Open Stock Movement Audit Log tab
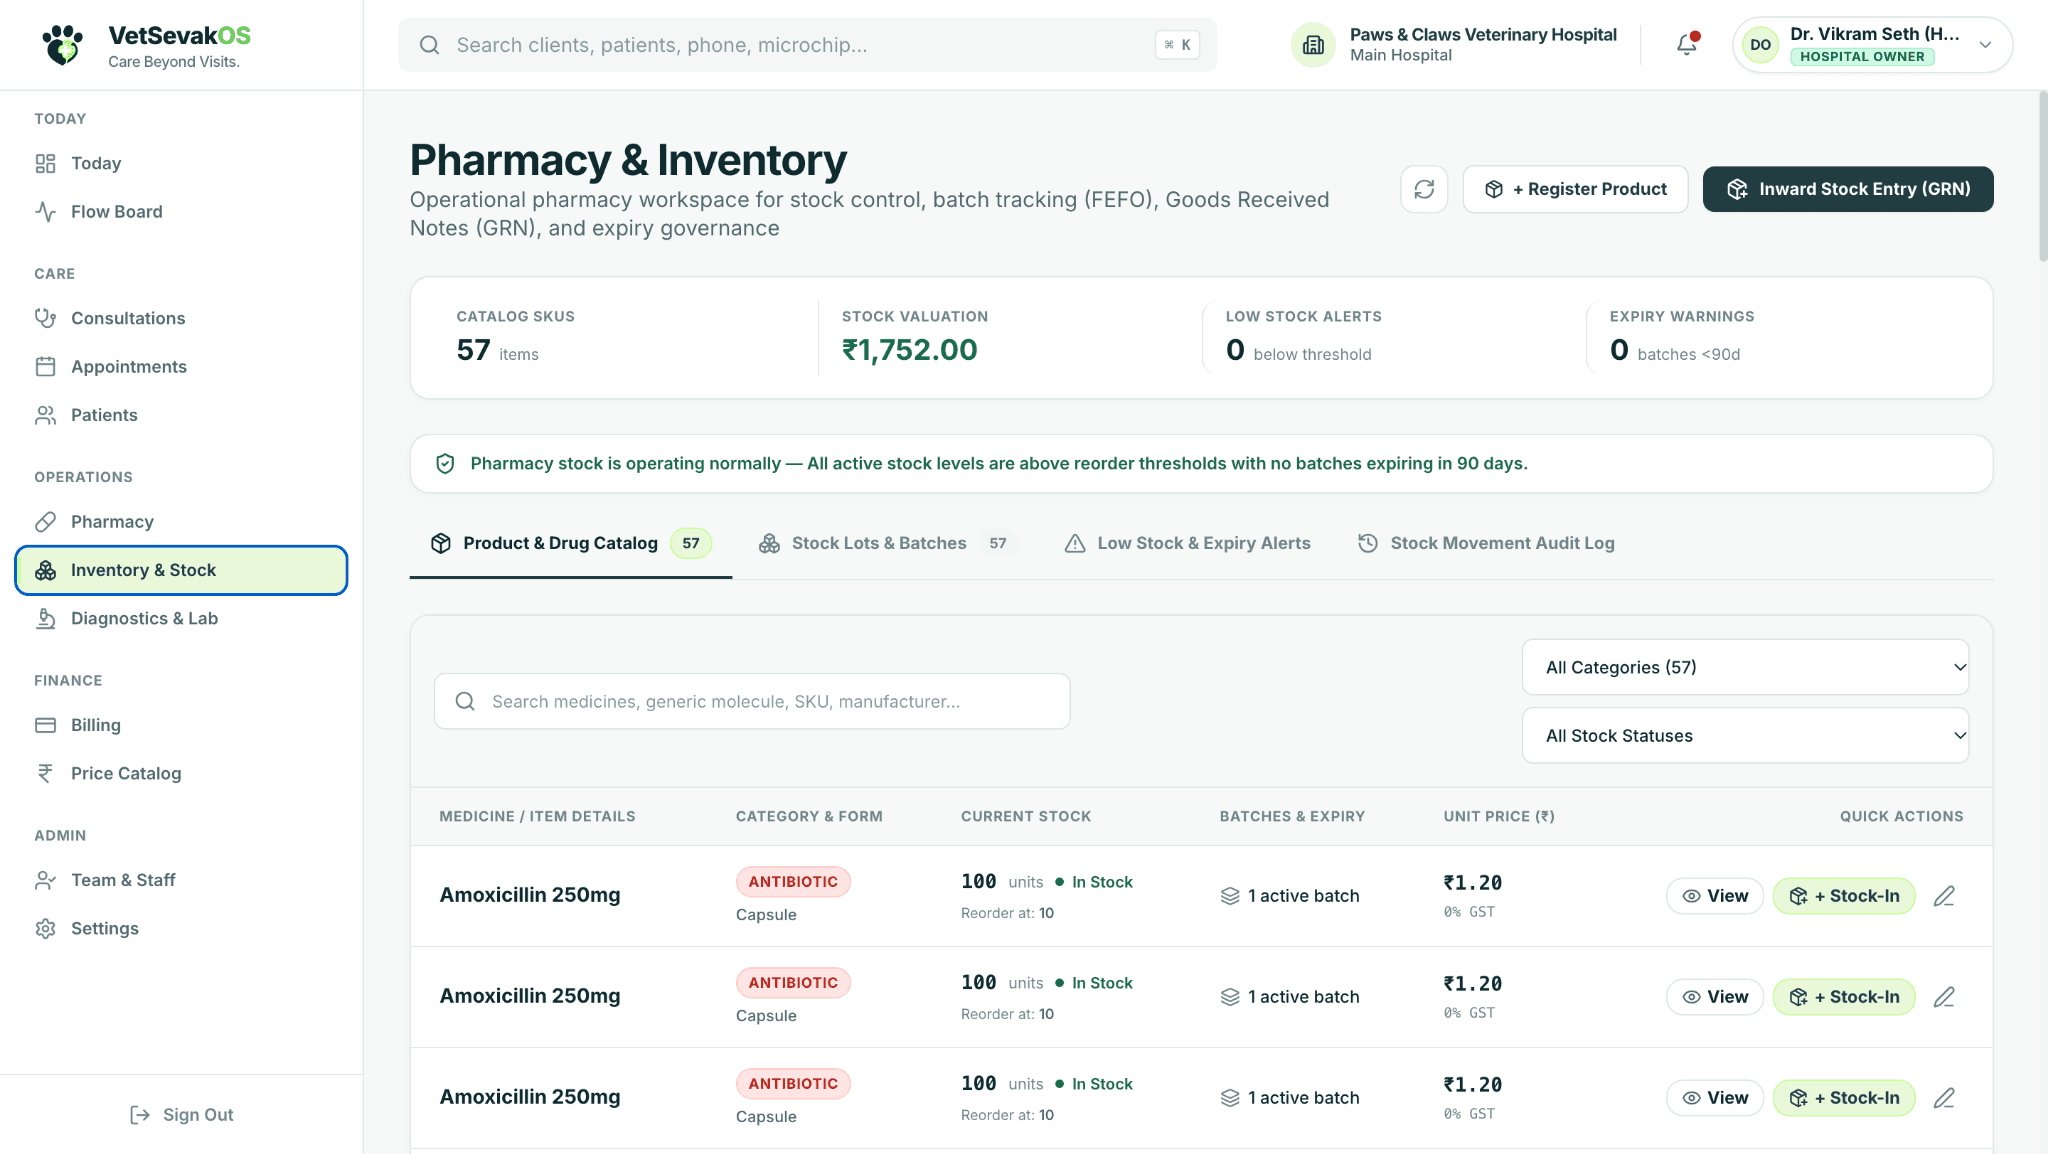 pos(1486,543)
